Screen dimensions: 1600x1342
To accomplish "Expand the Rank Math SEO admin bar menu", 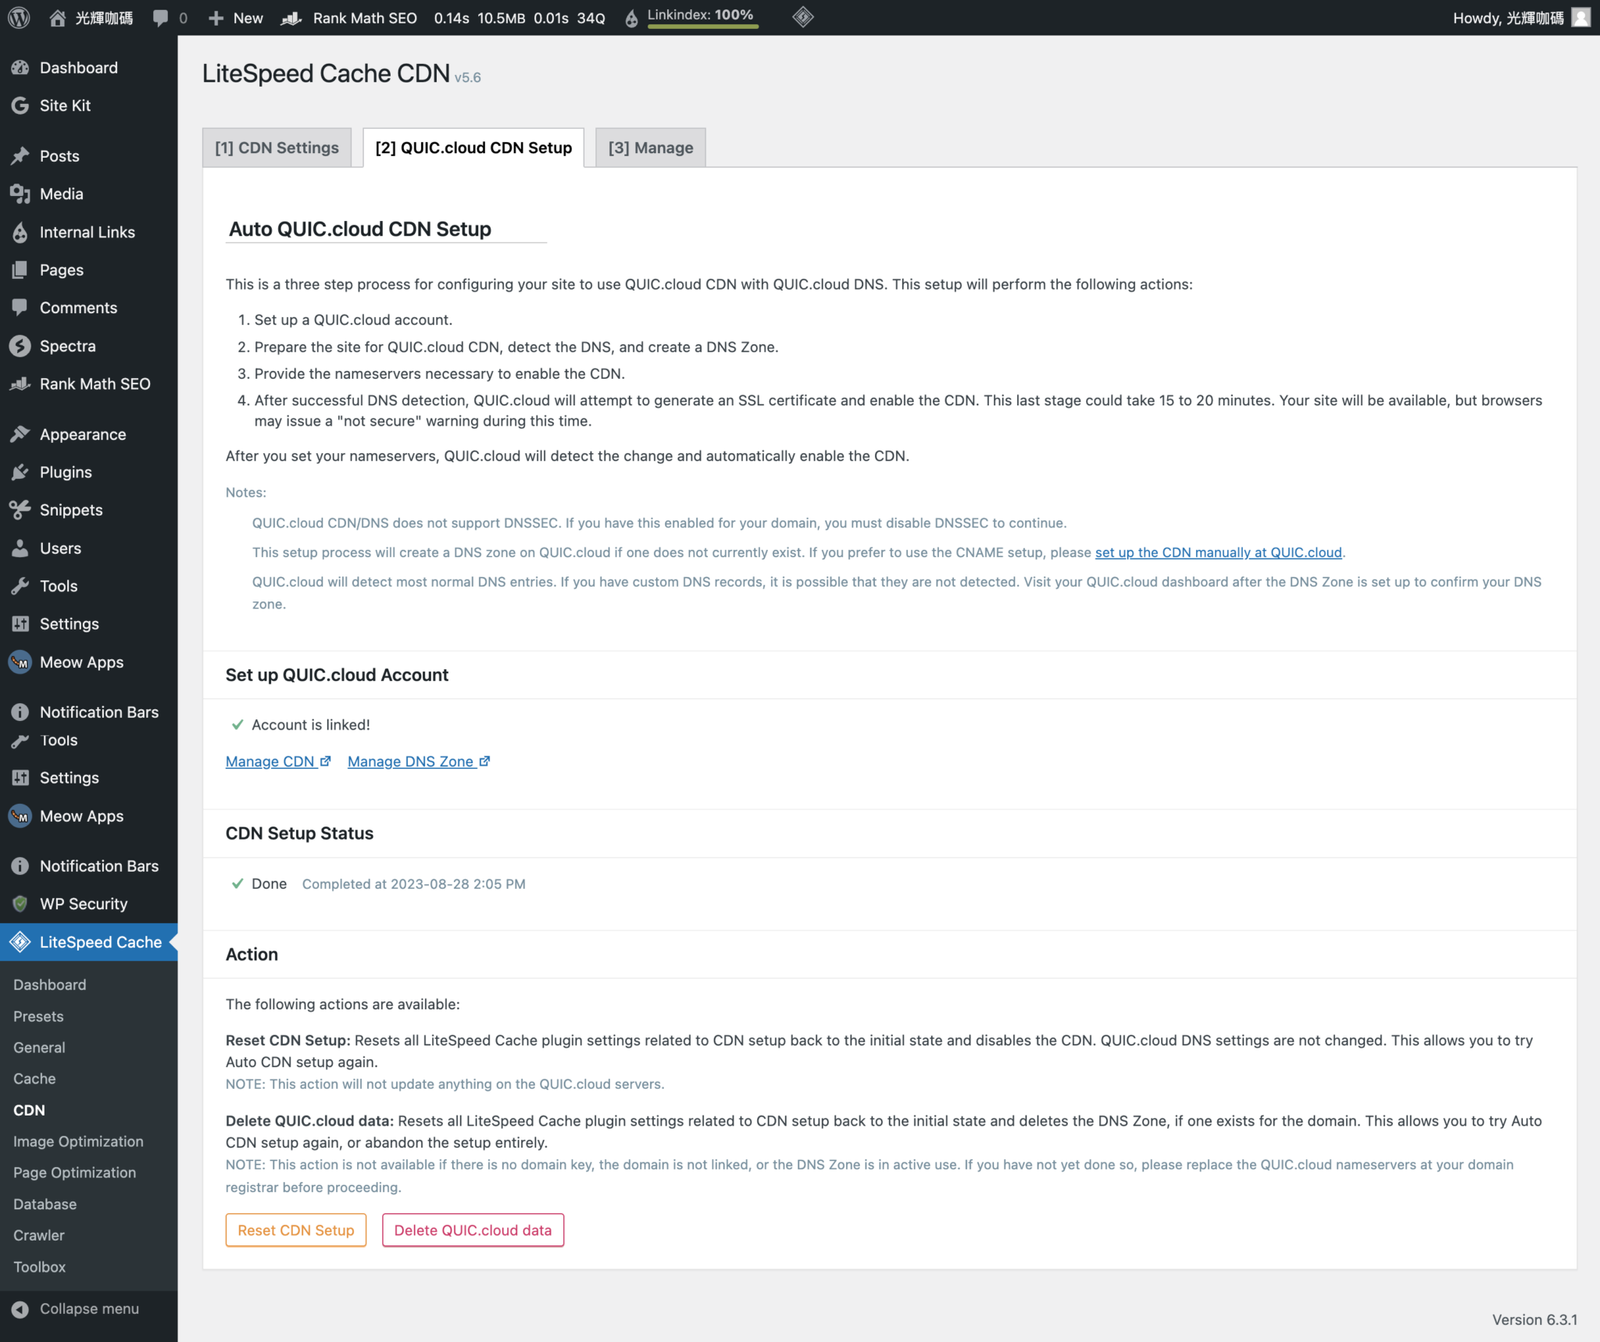I will 349,18.
